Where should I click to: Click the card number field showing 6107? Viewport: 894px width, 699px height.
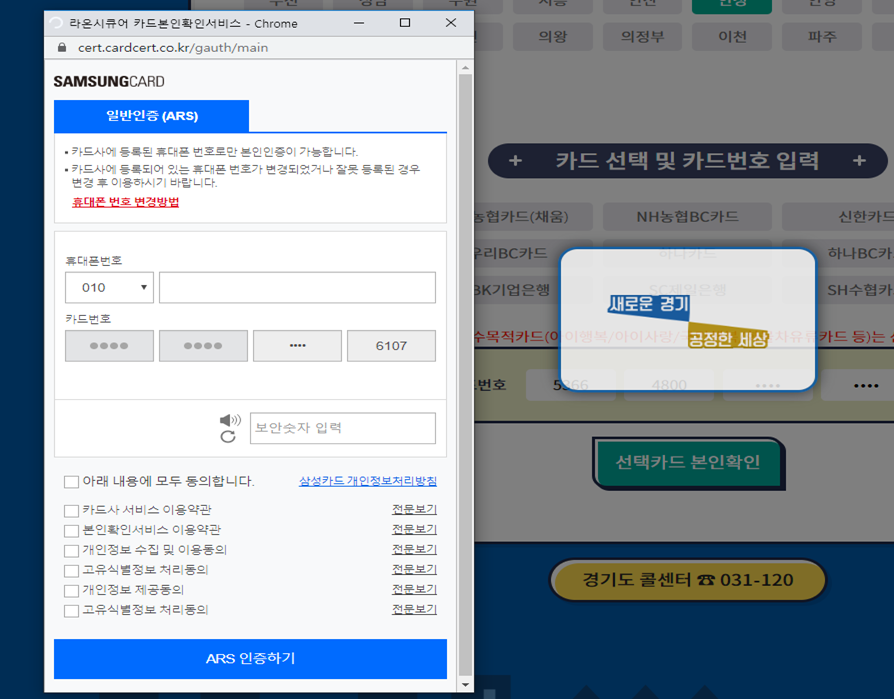click(391, 346)
